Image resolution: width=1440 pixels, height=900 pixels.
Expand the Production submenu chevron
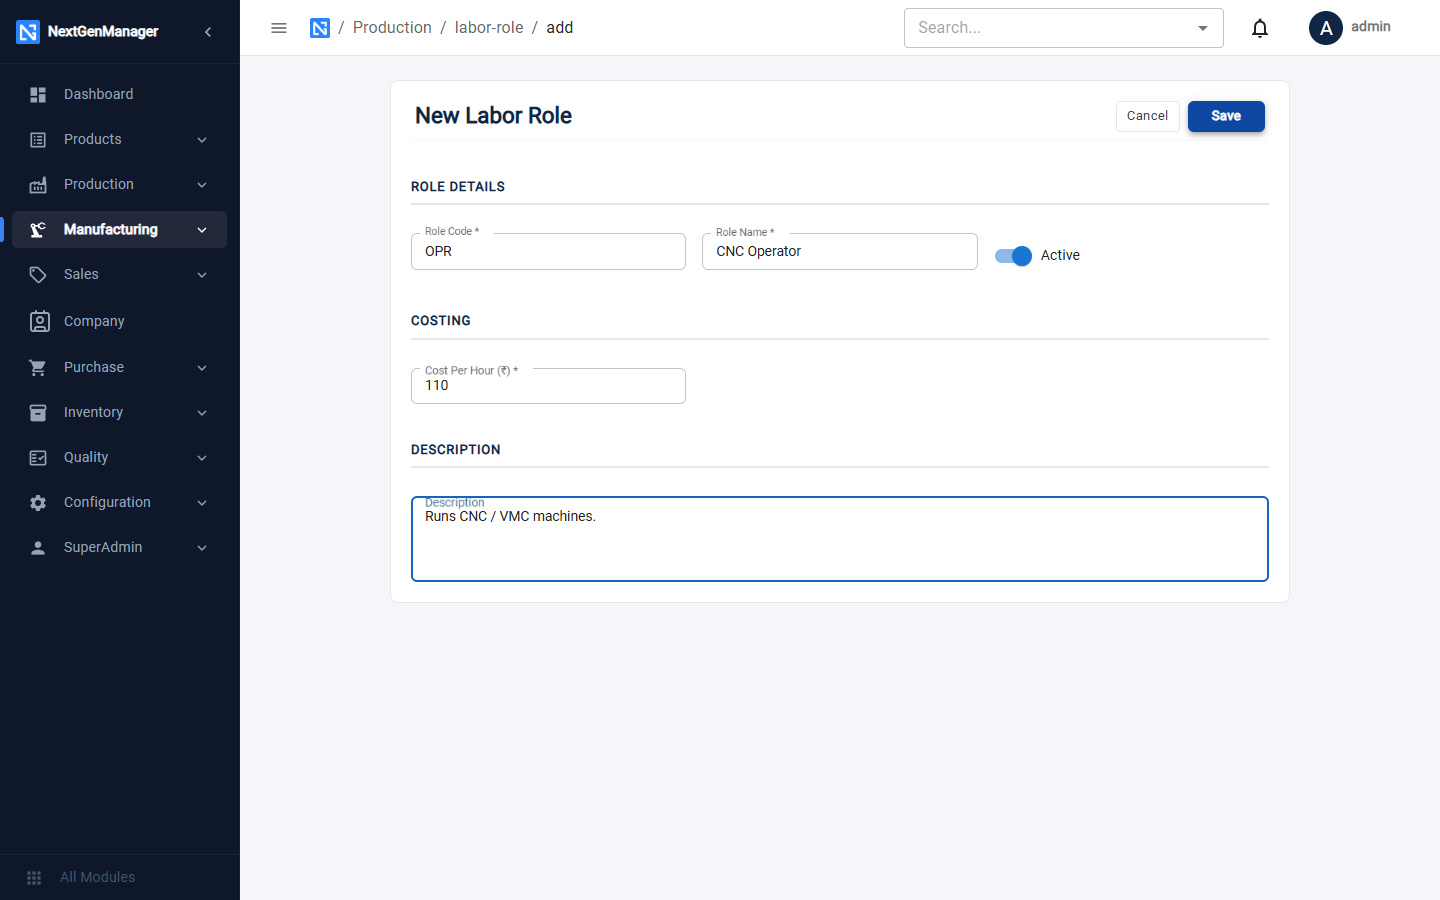coord(202,185)
